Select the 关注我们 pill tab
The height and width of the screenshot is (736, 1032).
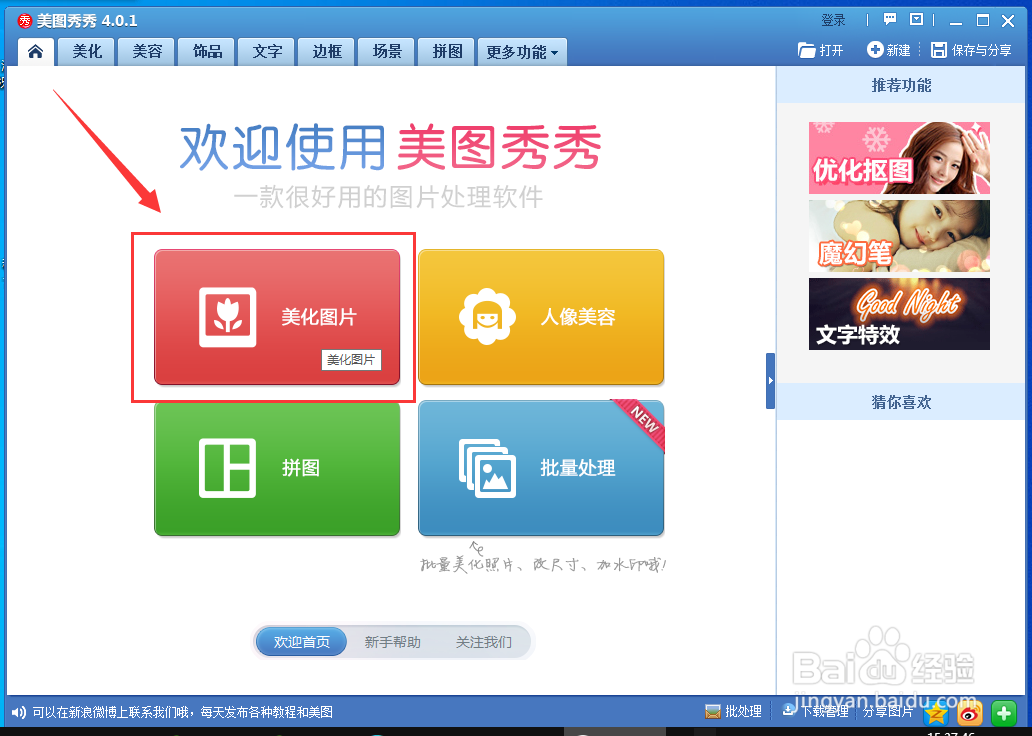coord(484,642)
